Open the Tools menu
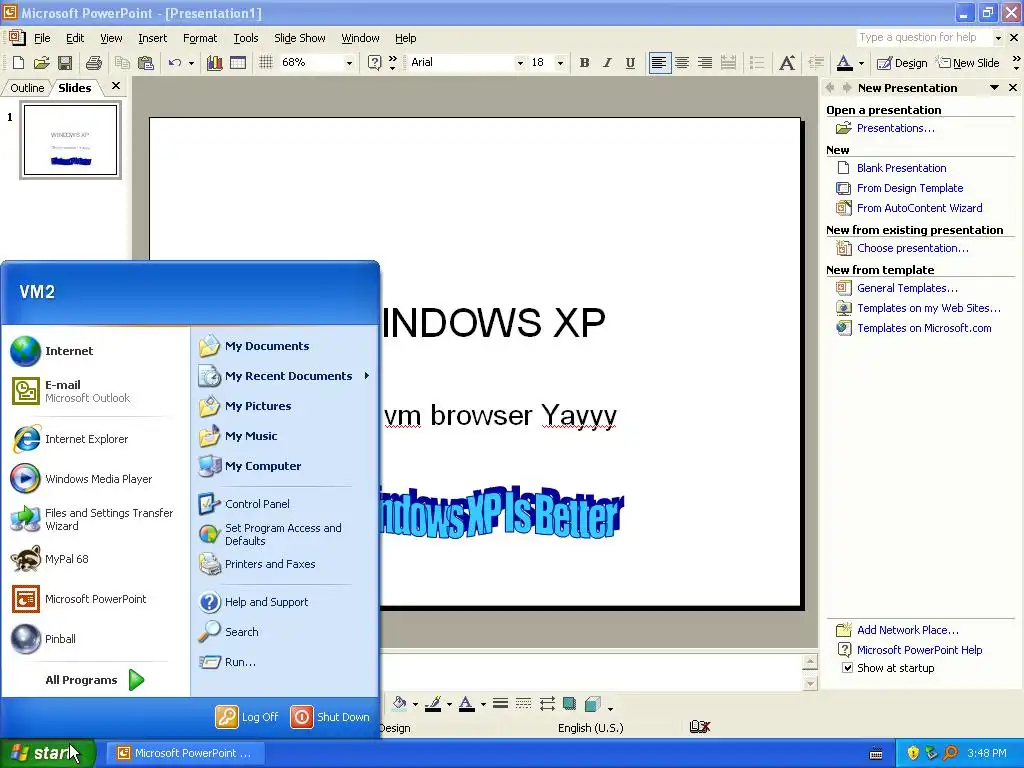This screenshot has width=1024, height=768. pyautogui.click(x=246, y=38)
